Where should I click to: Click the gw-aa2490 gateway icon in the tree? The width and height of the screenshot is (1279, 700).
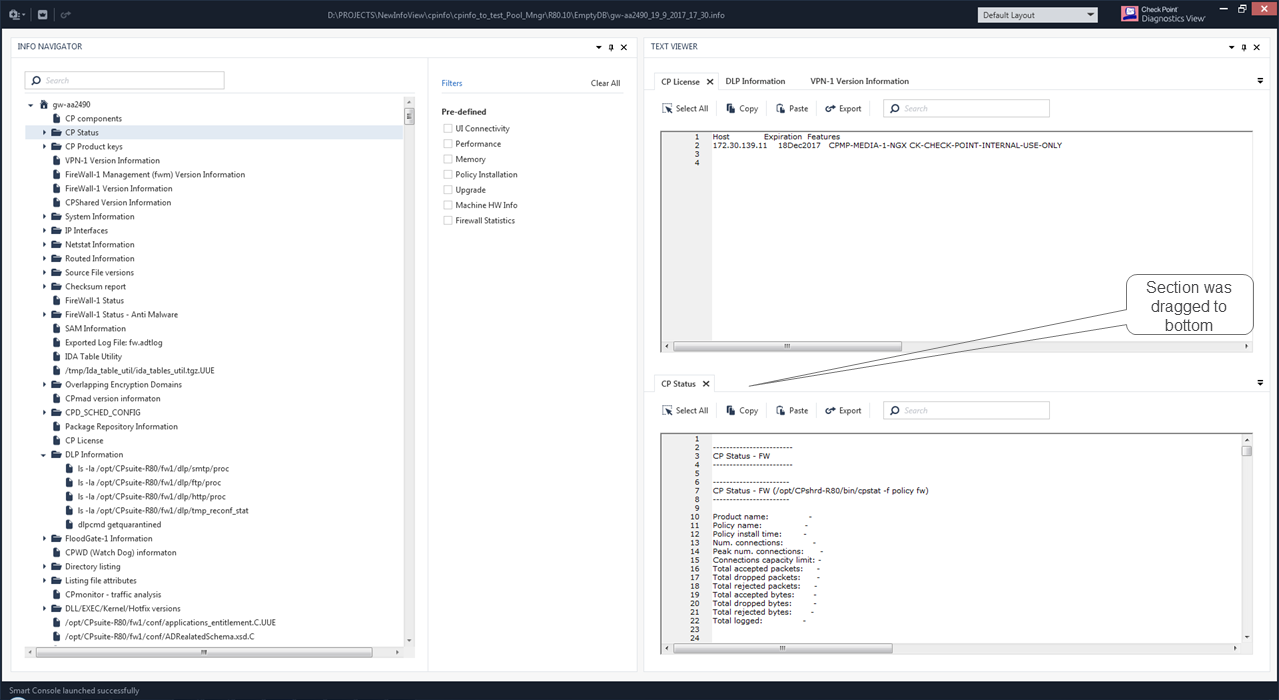(44, 104)
